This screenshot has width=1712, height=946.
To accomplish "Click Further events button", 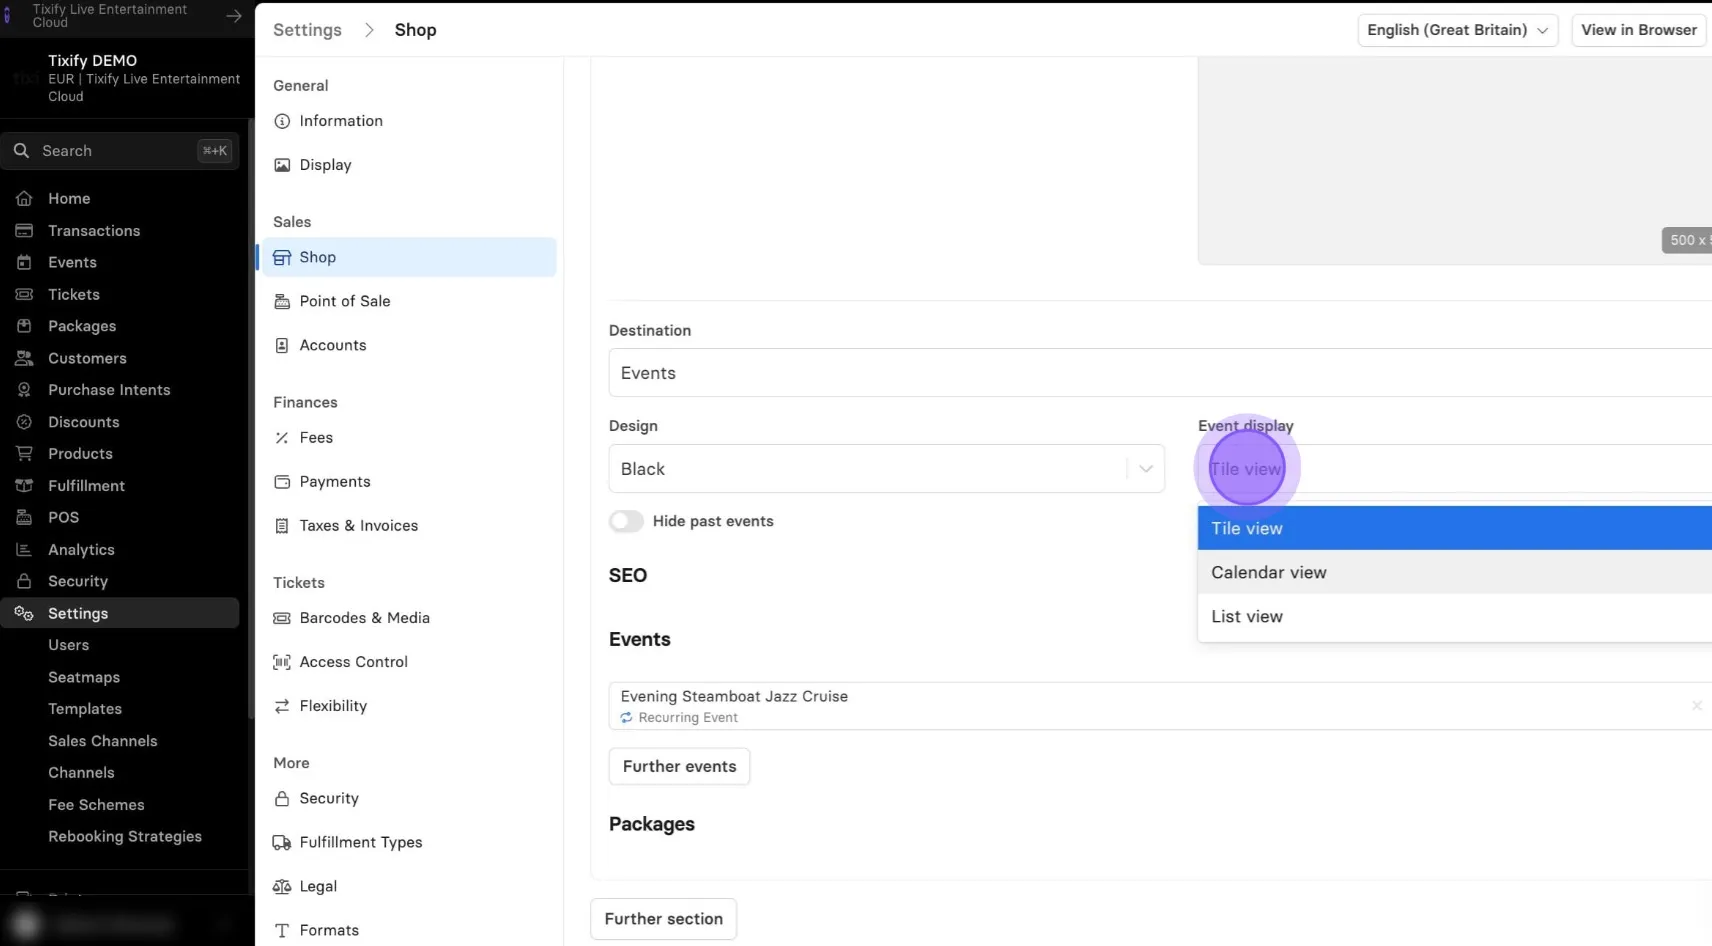I will pos(679,766).
